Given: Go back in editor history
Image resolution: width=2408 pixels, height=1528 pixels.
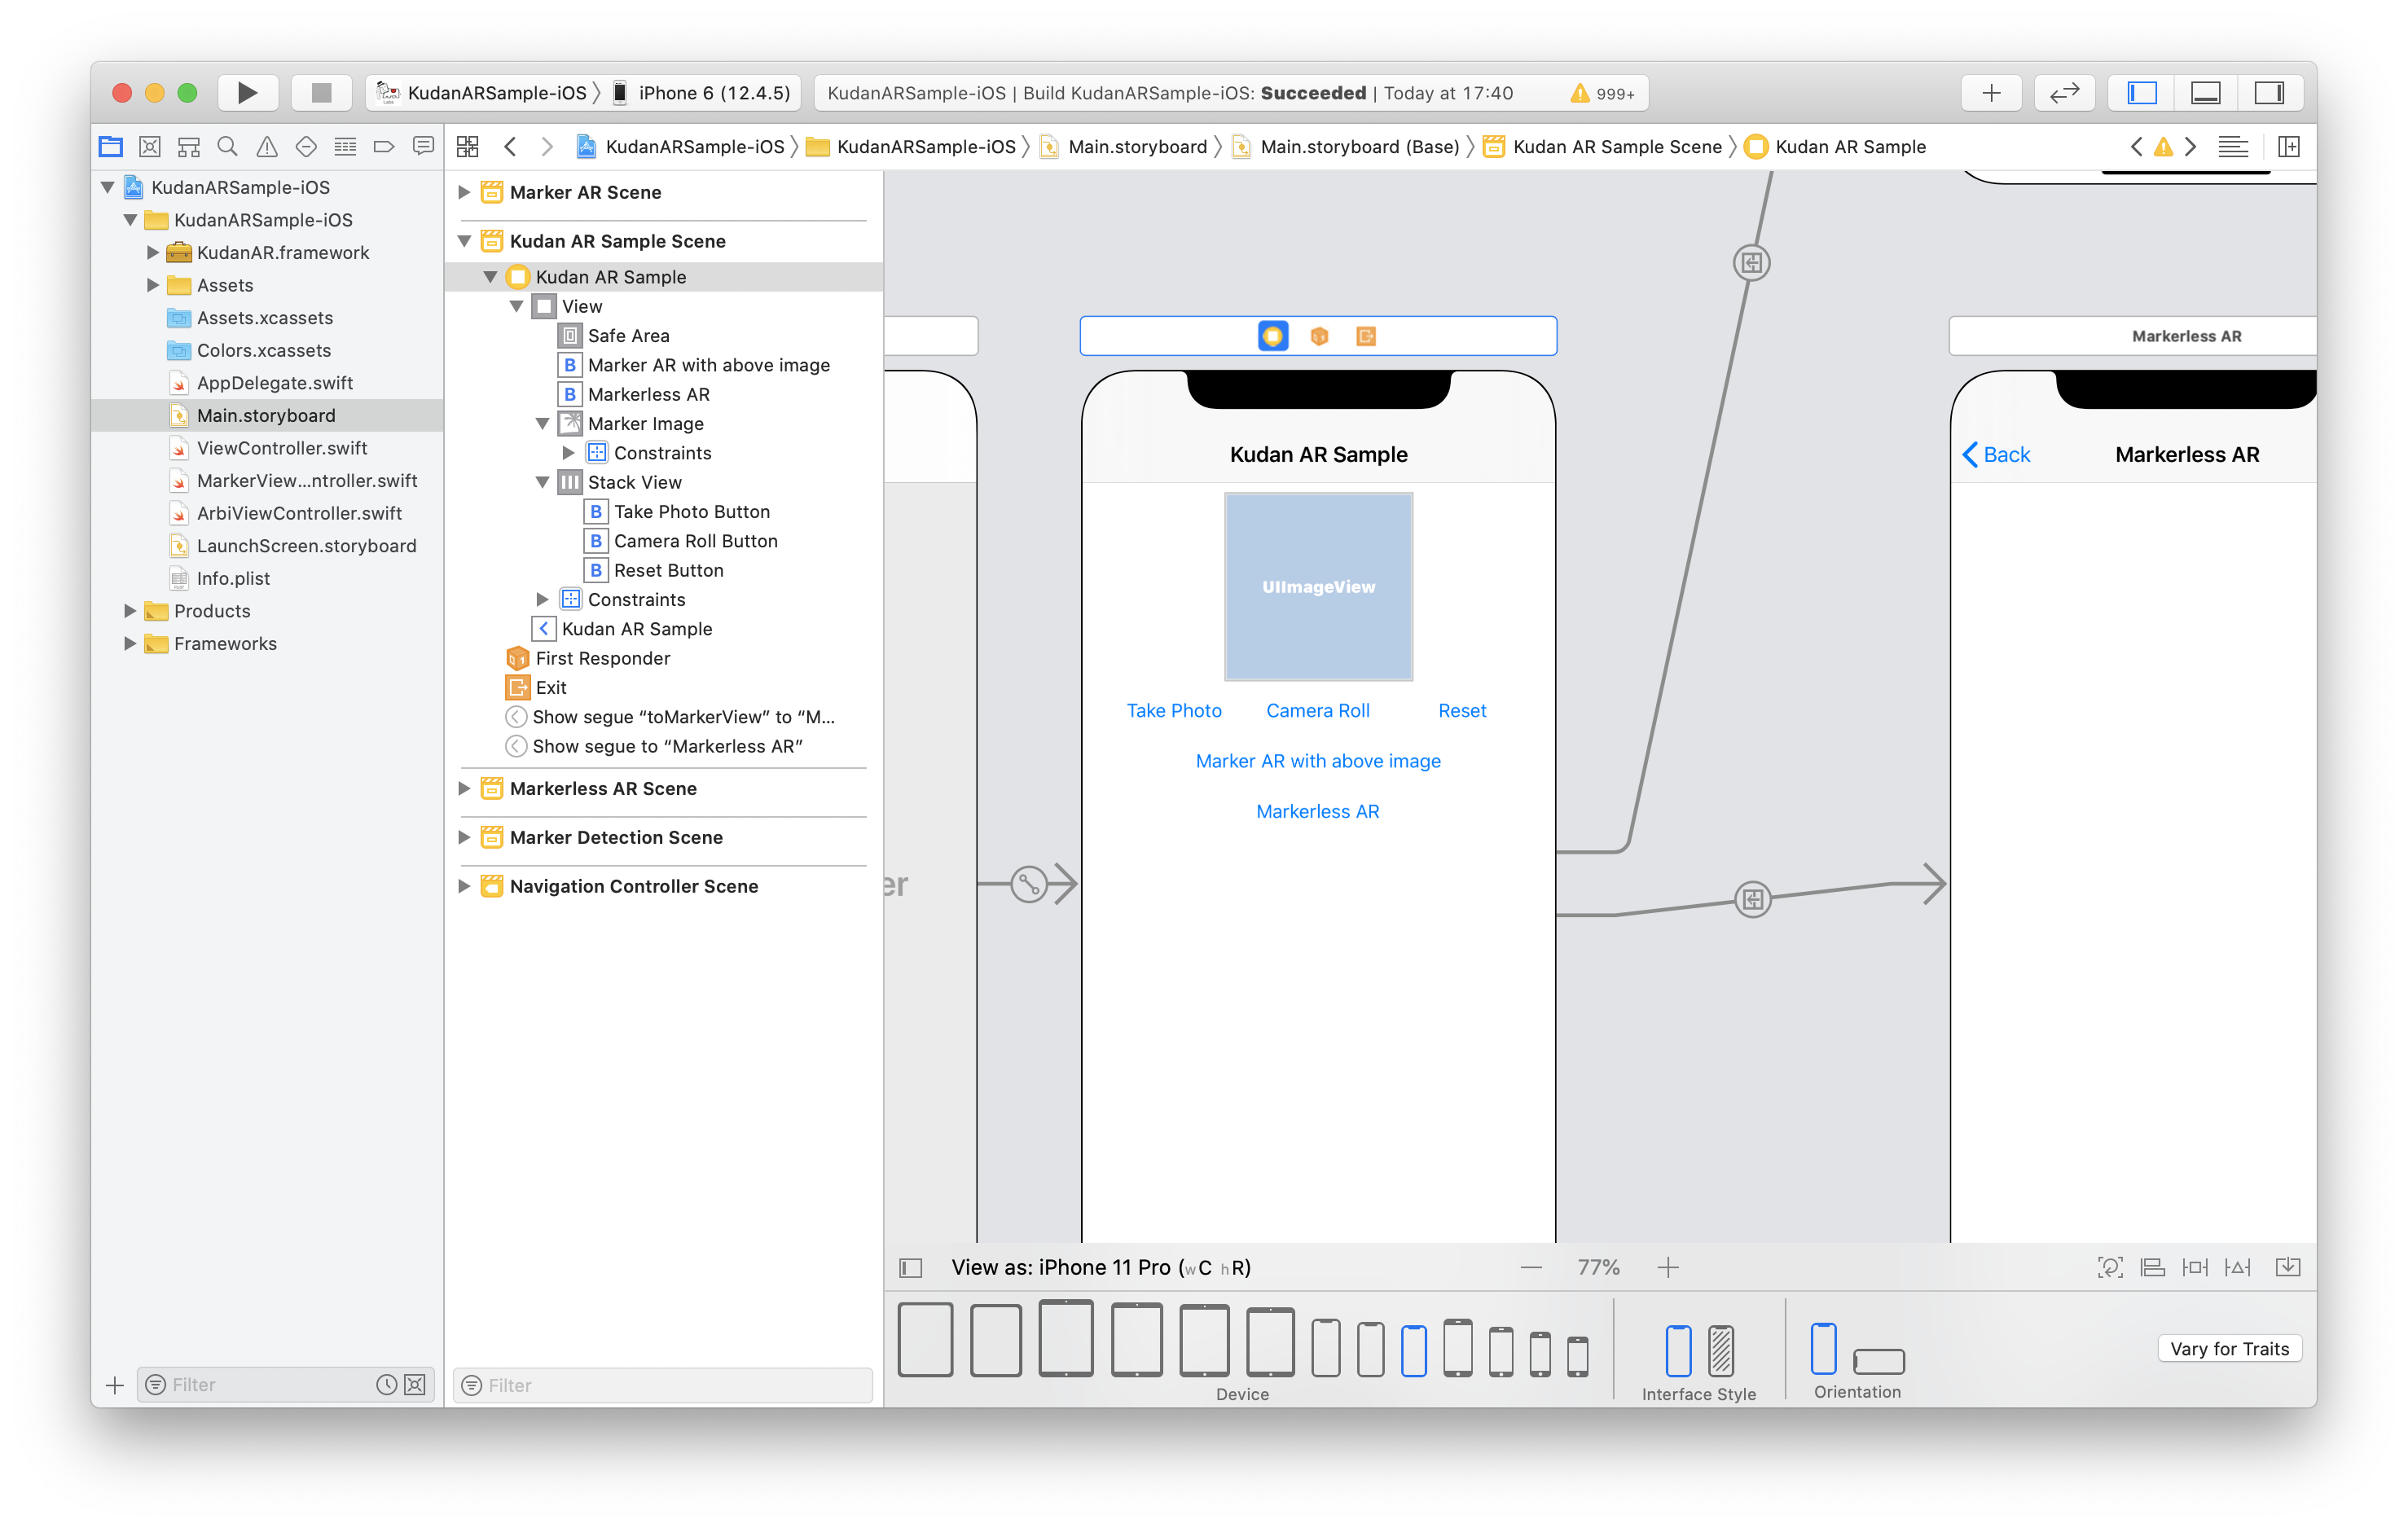Looking at the screenshot, I should (511, 147).
